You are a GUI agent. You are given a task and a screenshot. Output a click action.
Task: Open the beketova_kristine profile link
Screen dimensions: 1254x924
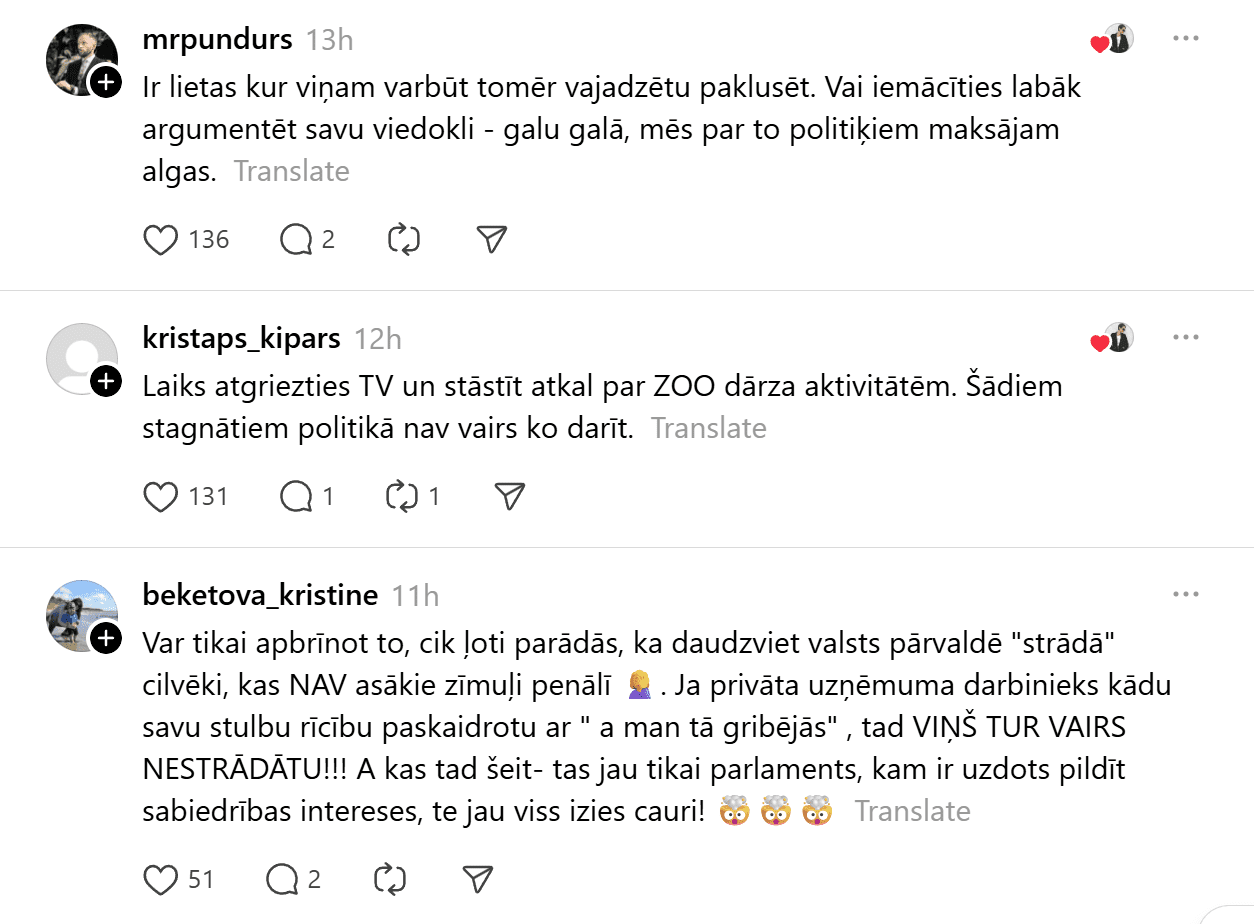(261, 596)
